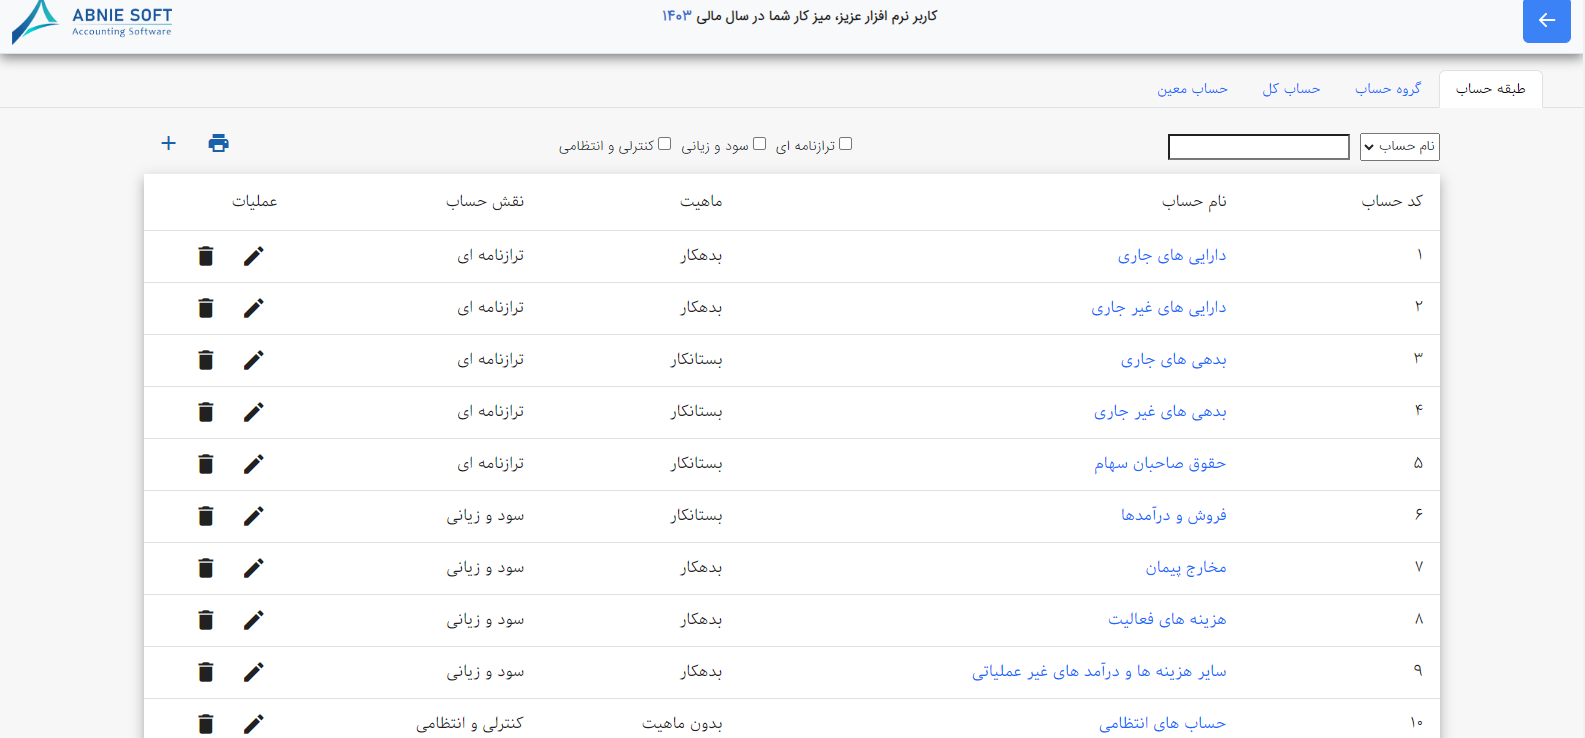This screenshot has height=738, width=1585.
Task: Print the account class list
Action: pos(218,143)
